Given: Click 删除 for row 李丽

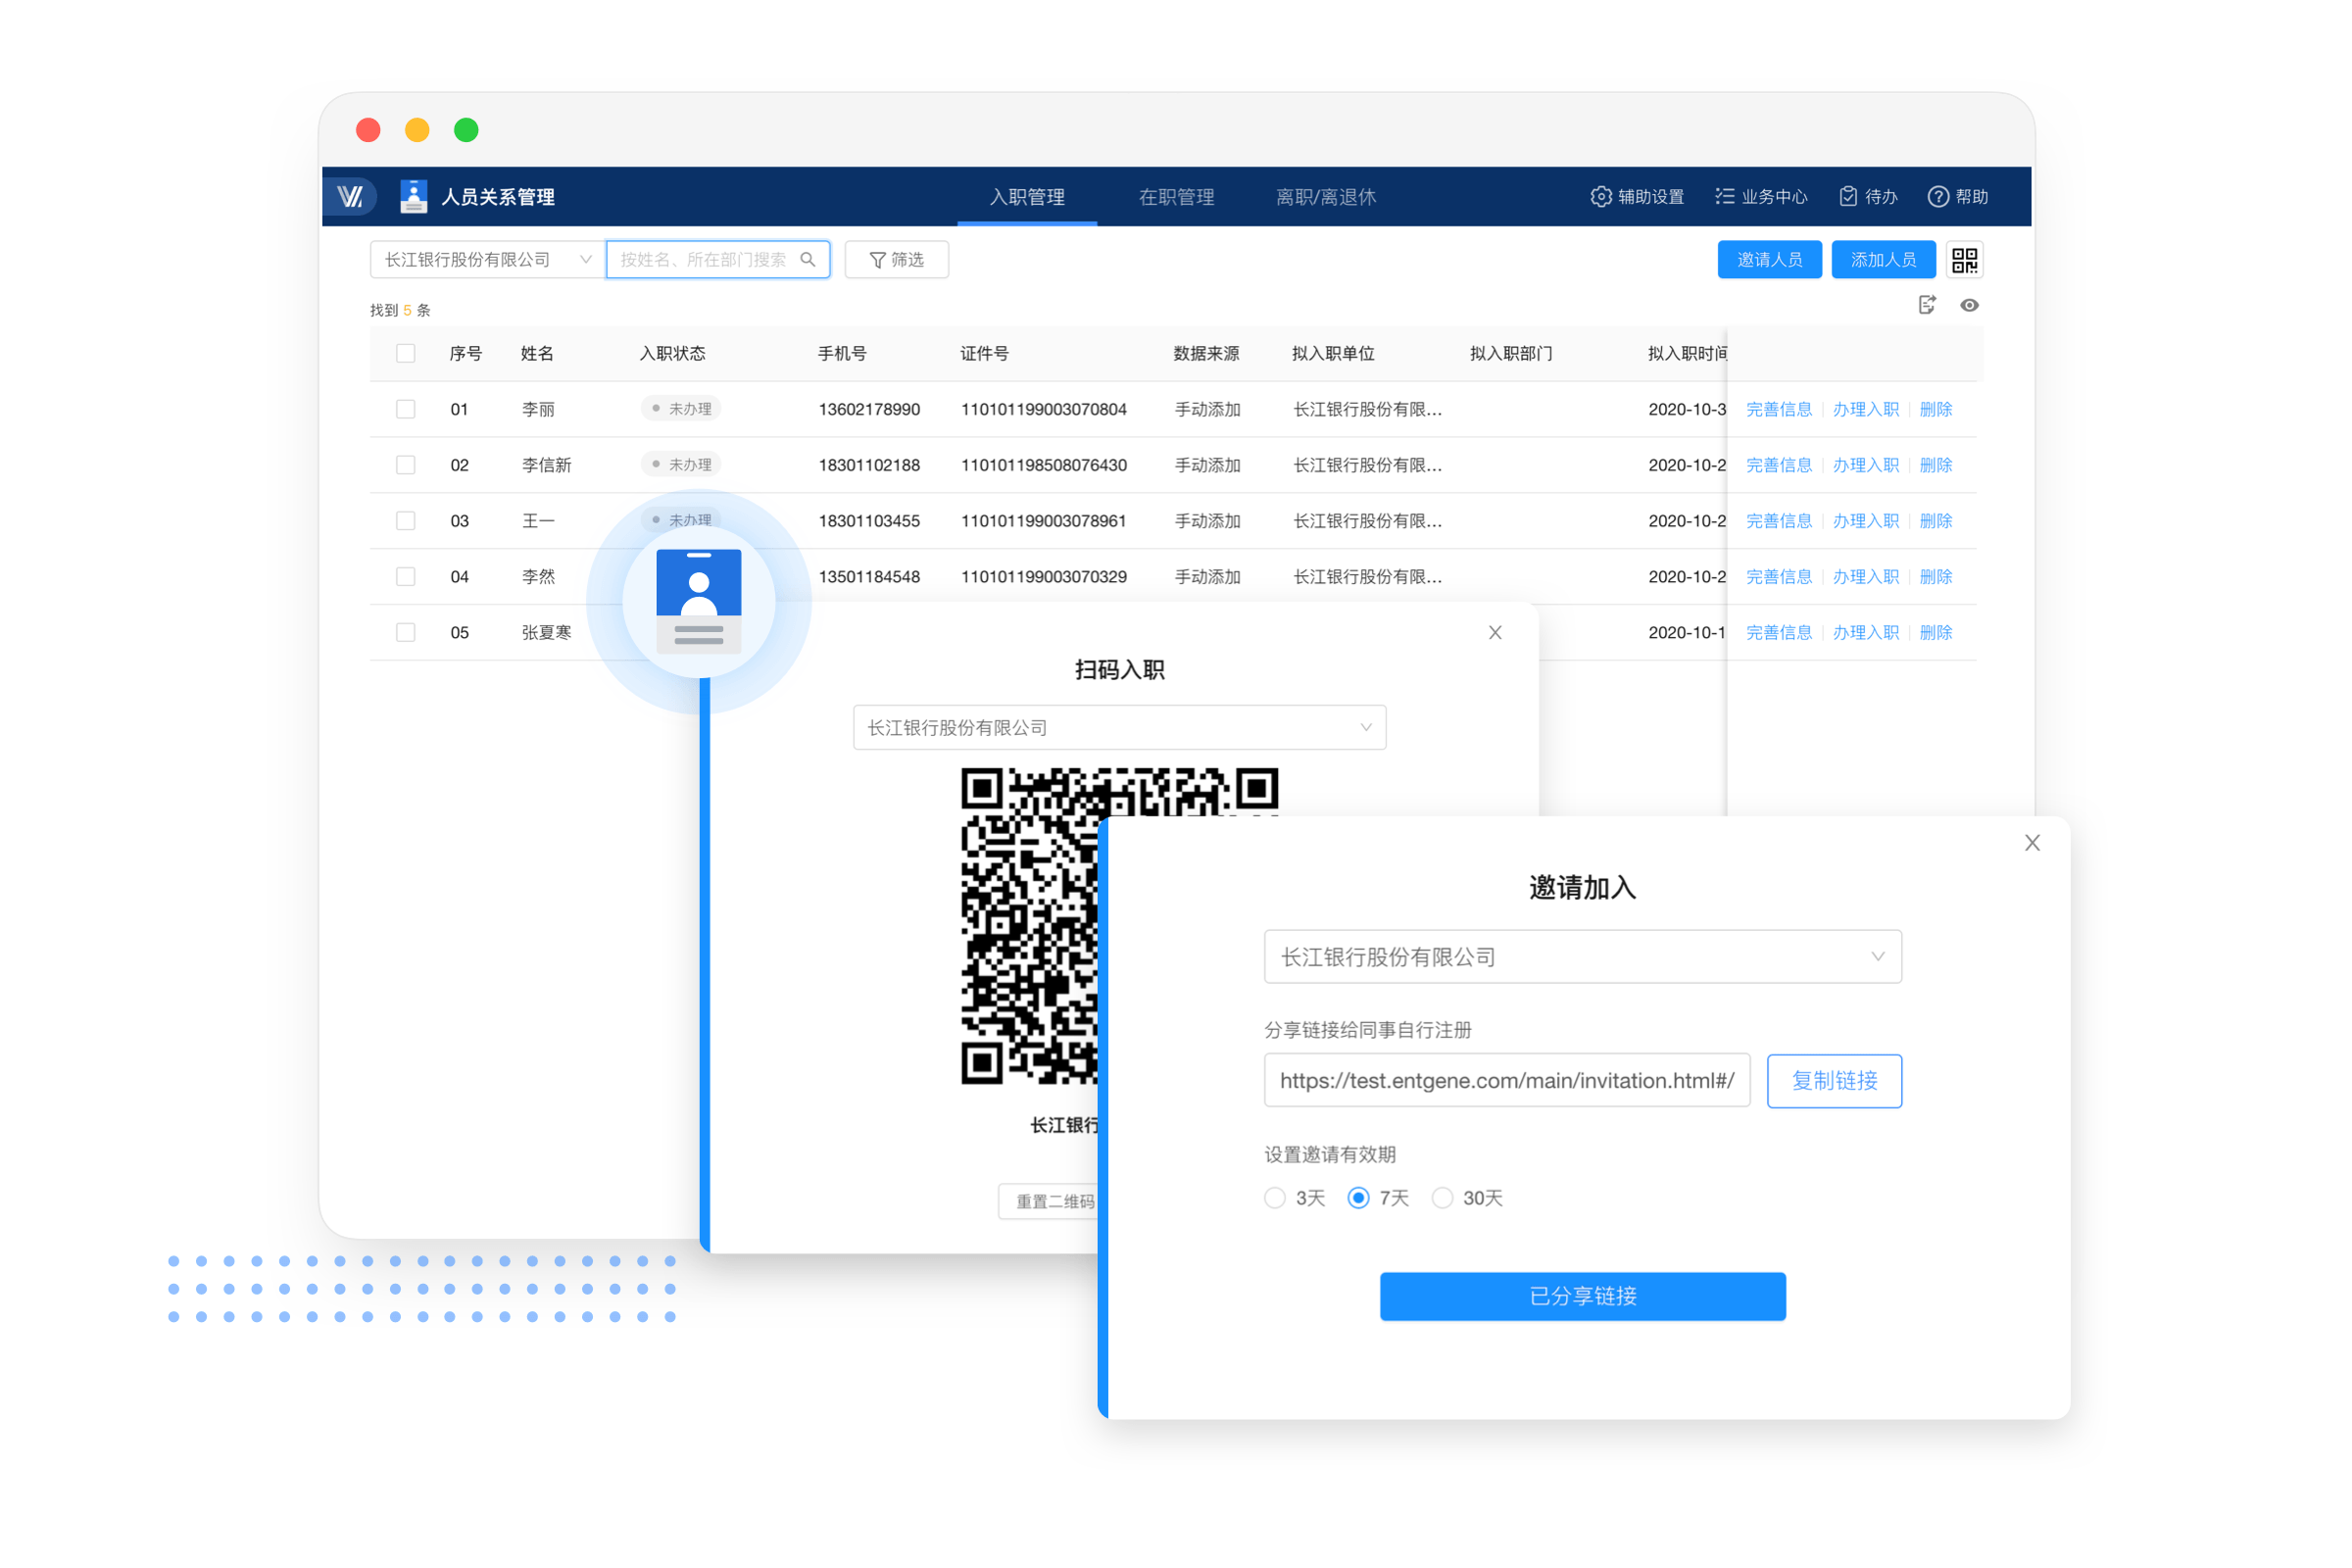Looking at the screenshot, I should [1936, 410].
